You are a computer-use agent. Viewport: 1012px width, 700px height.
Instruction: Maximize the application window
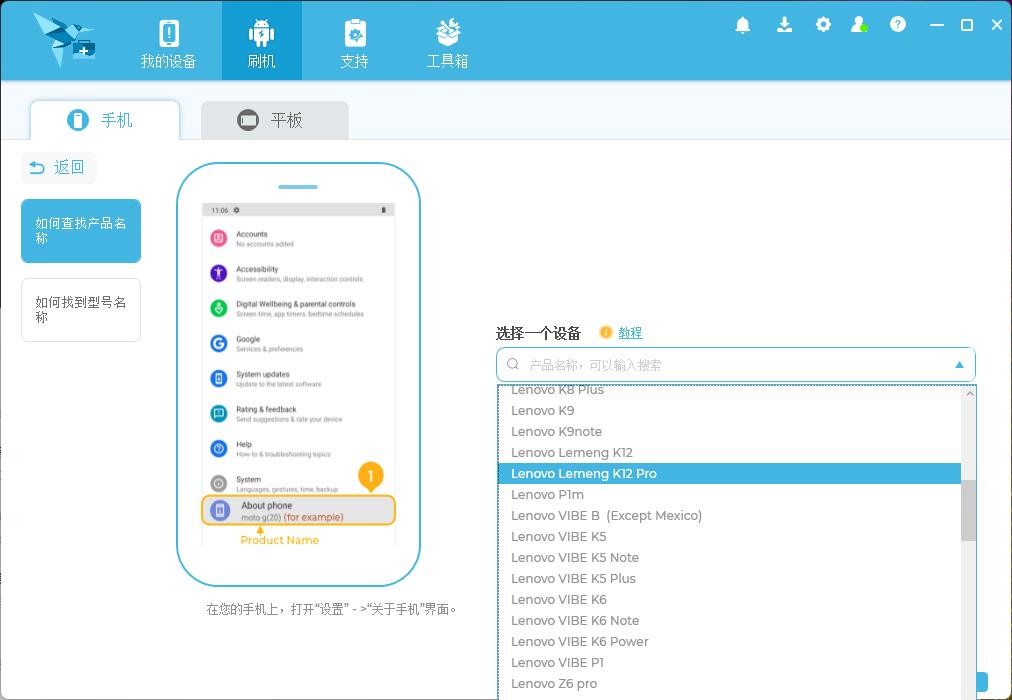(x=967, y=25)
